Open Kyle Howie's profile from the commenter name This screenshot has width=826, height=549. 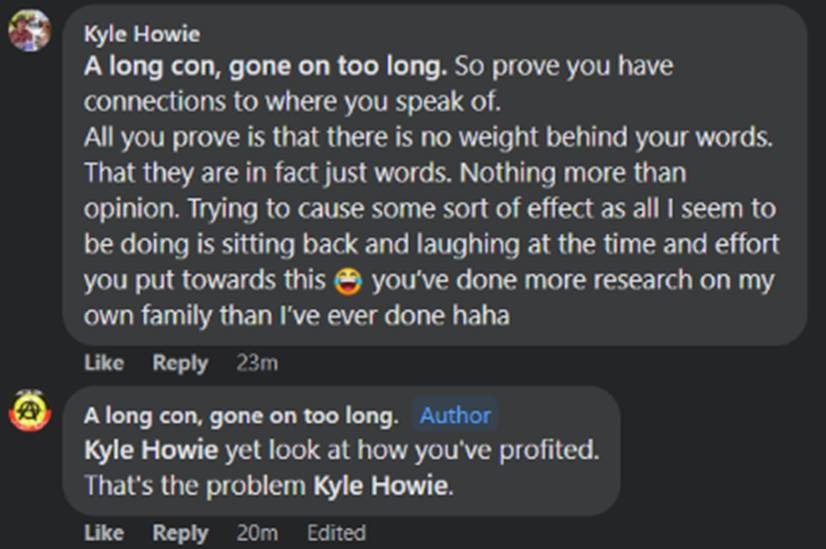pos(141,34)
